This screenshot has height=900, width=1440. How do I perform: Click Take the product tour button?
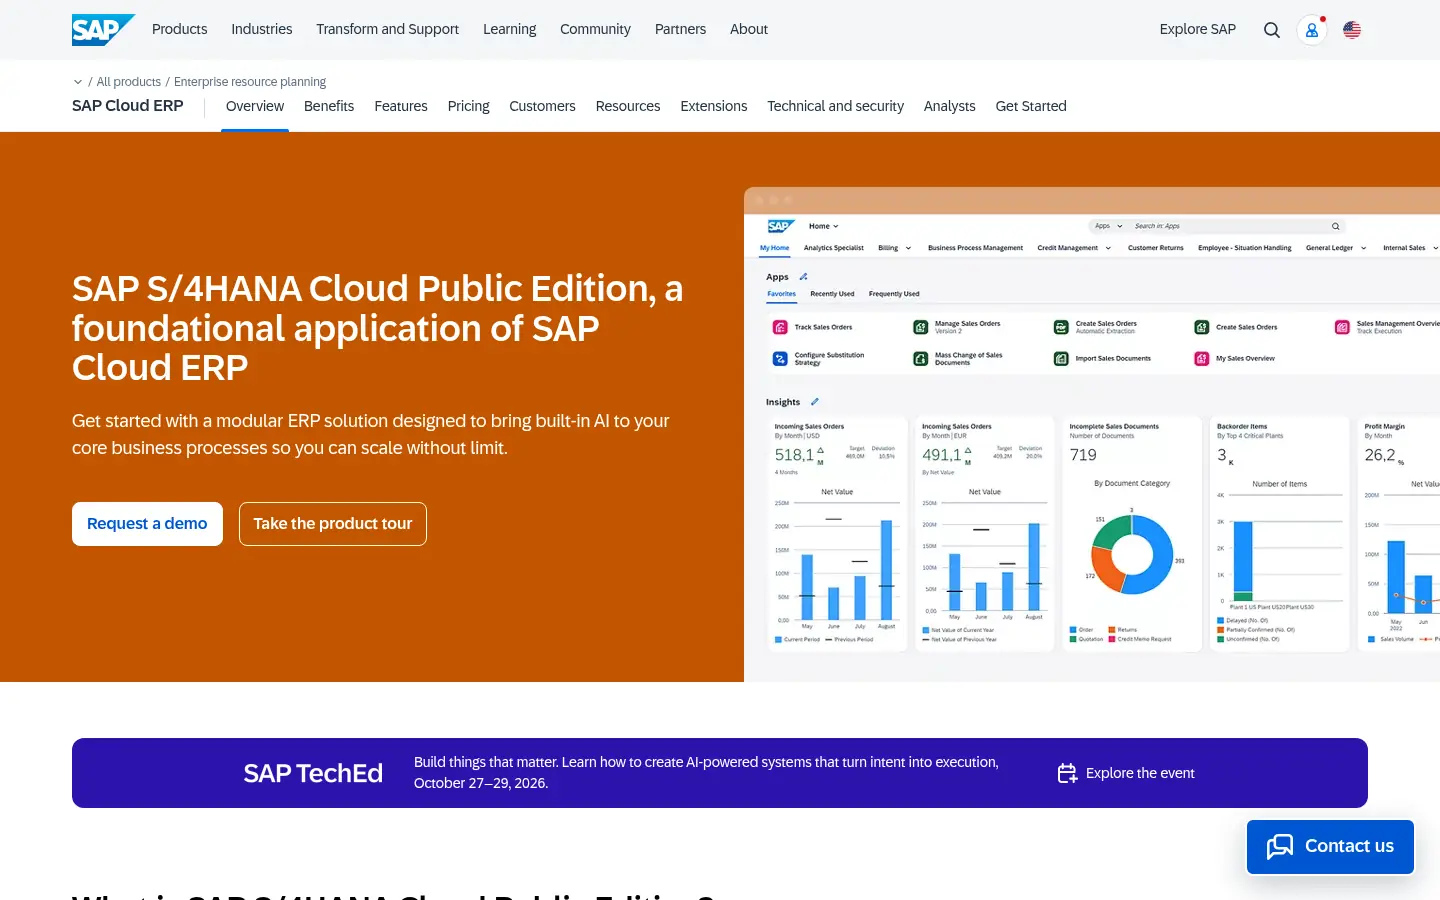pyautogui.click(x=333, y=524)
